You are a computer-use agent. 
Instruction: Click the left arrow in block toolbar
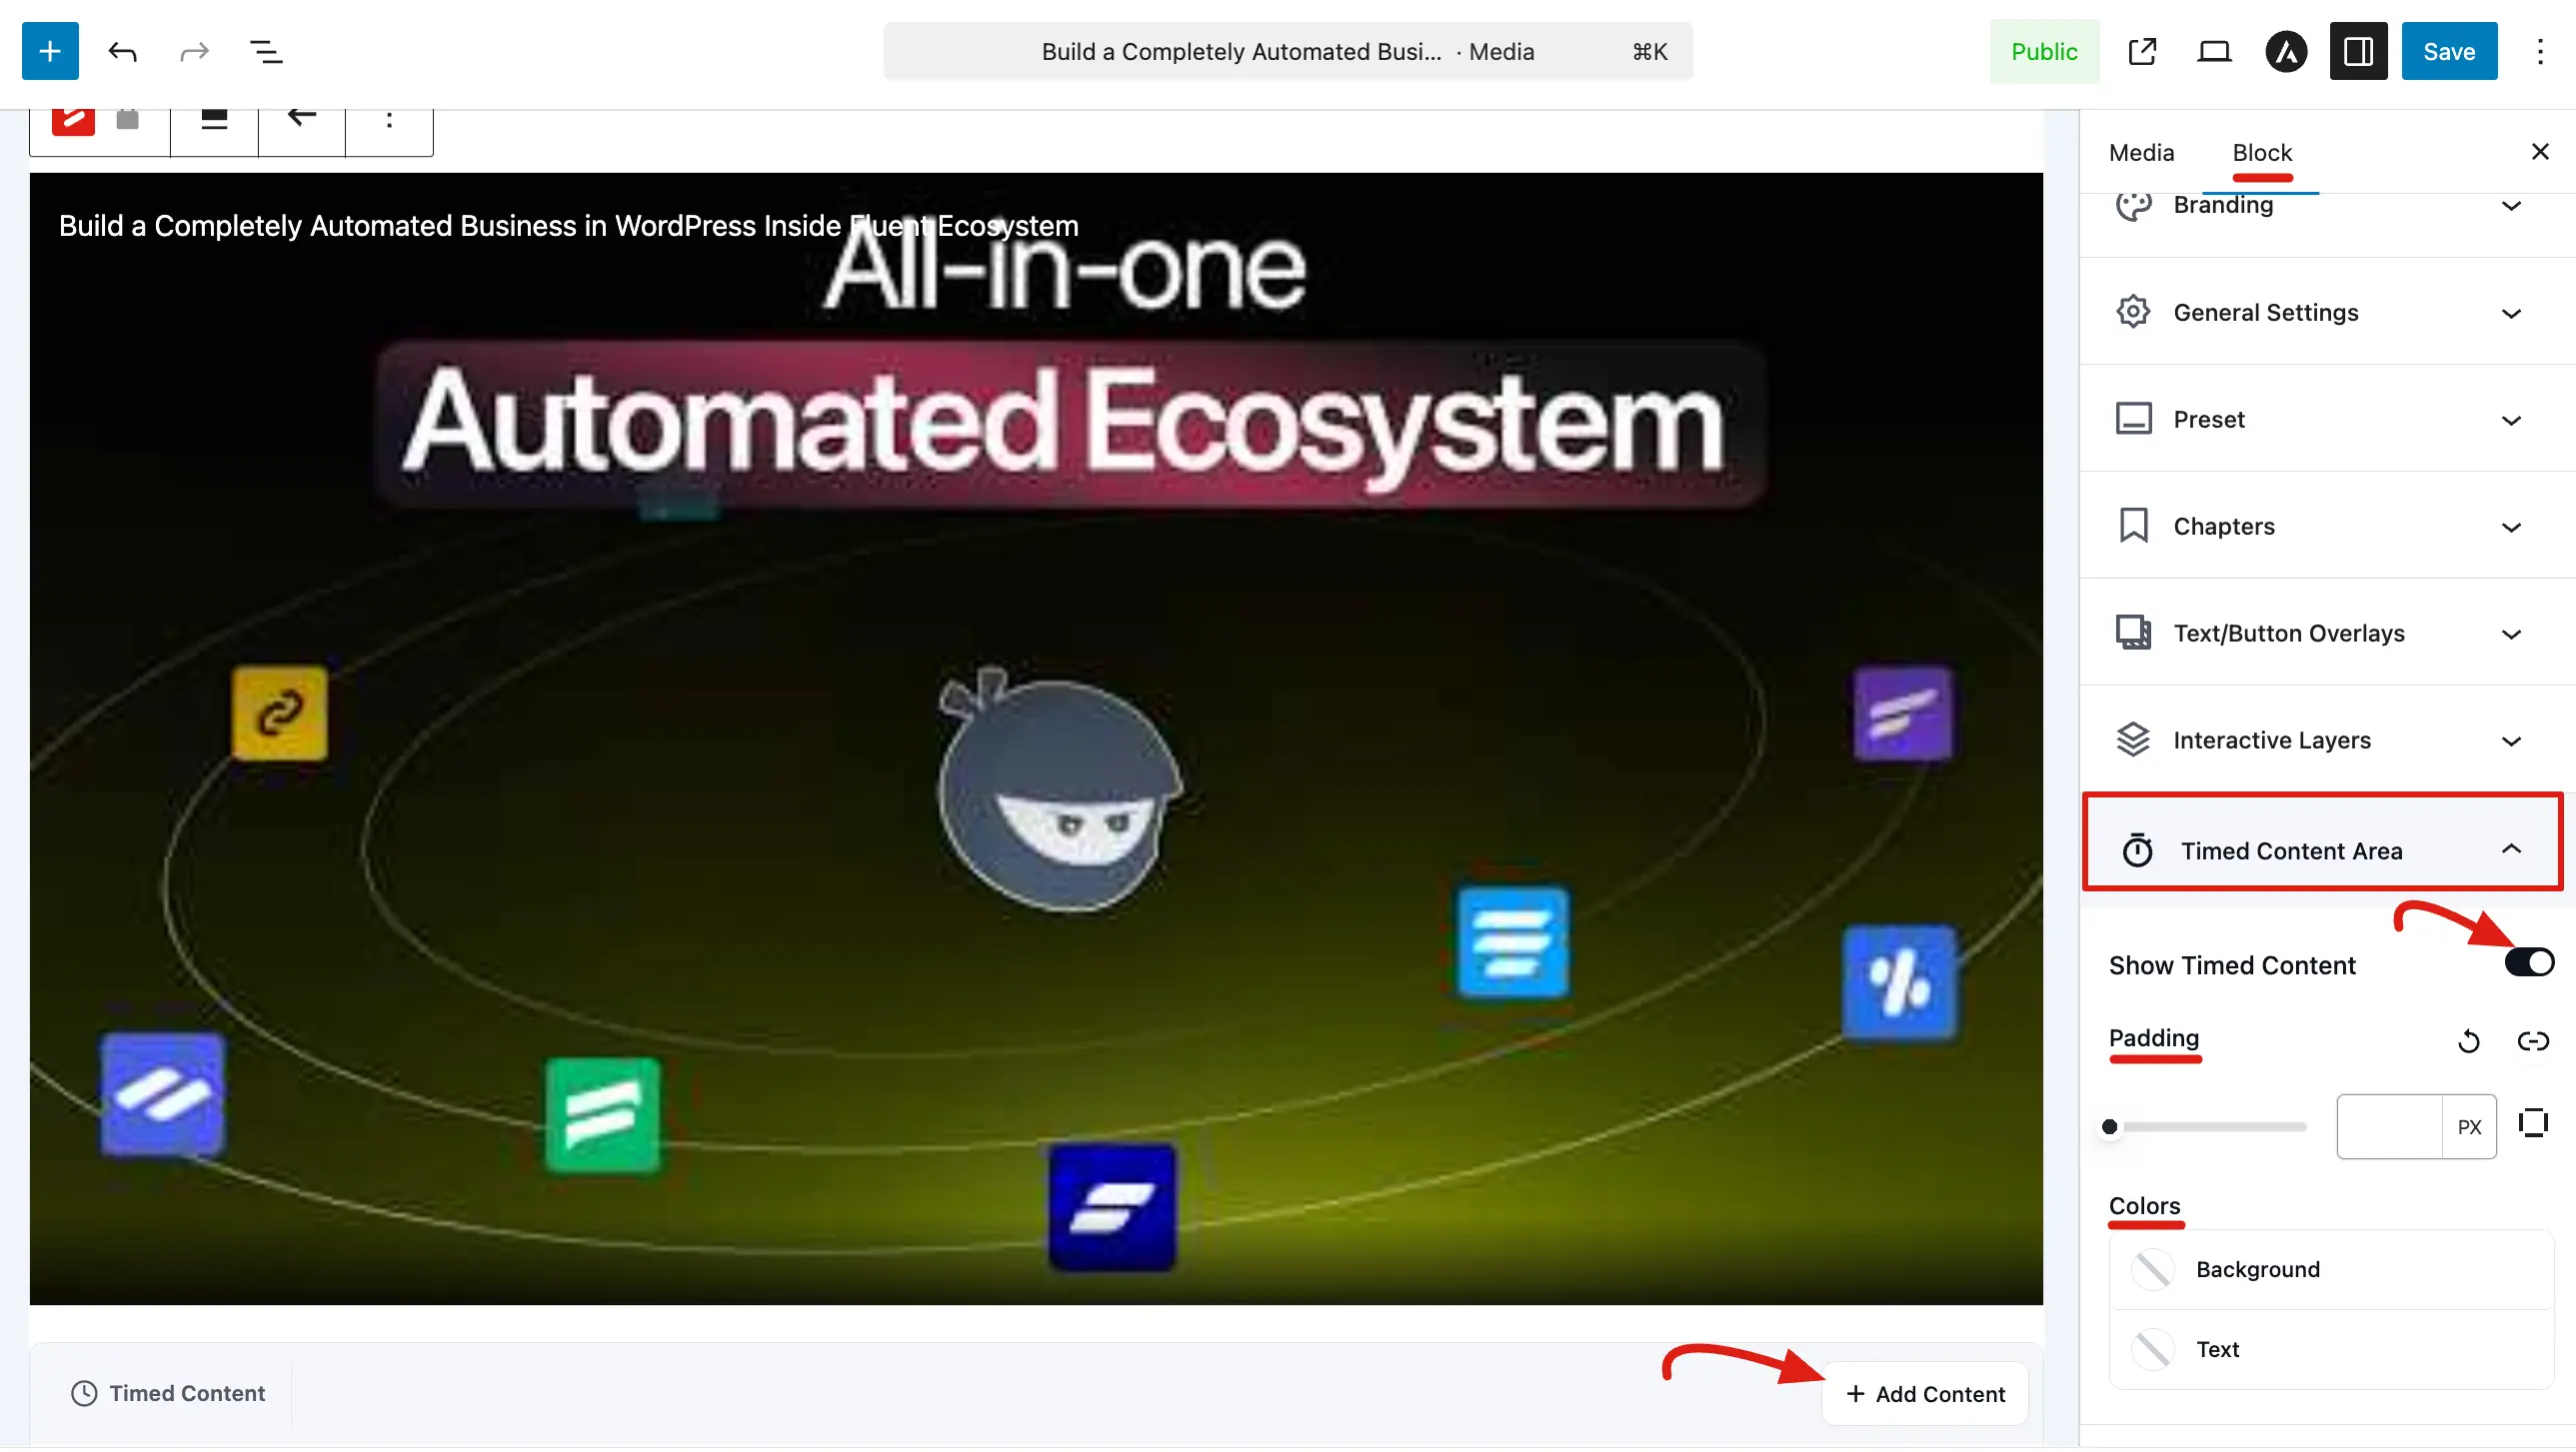pos(302,118)
